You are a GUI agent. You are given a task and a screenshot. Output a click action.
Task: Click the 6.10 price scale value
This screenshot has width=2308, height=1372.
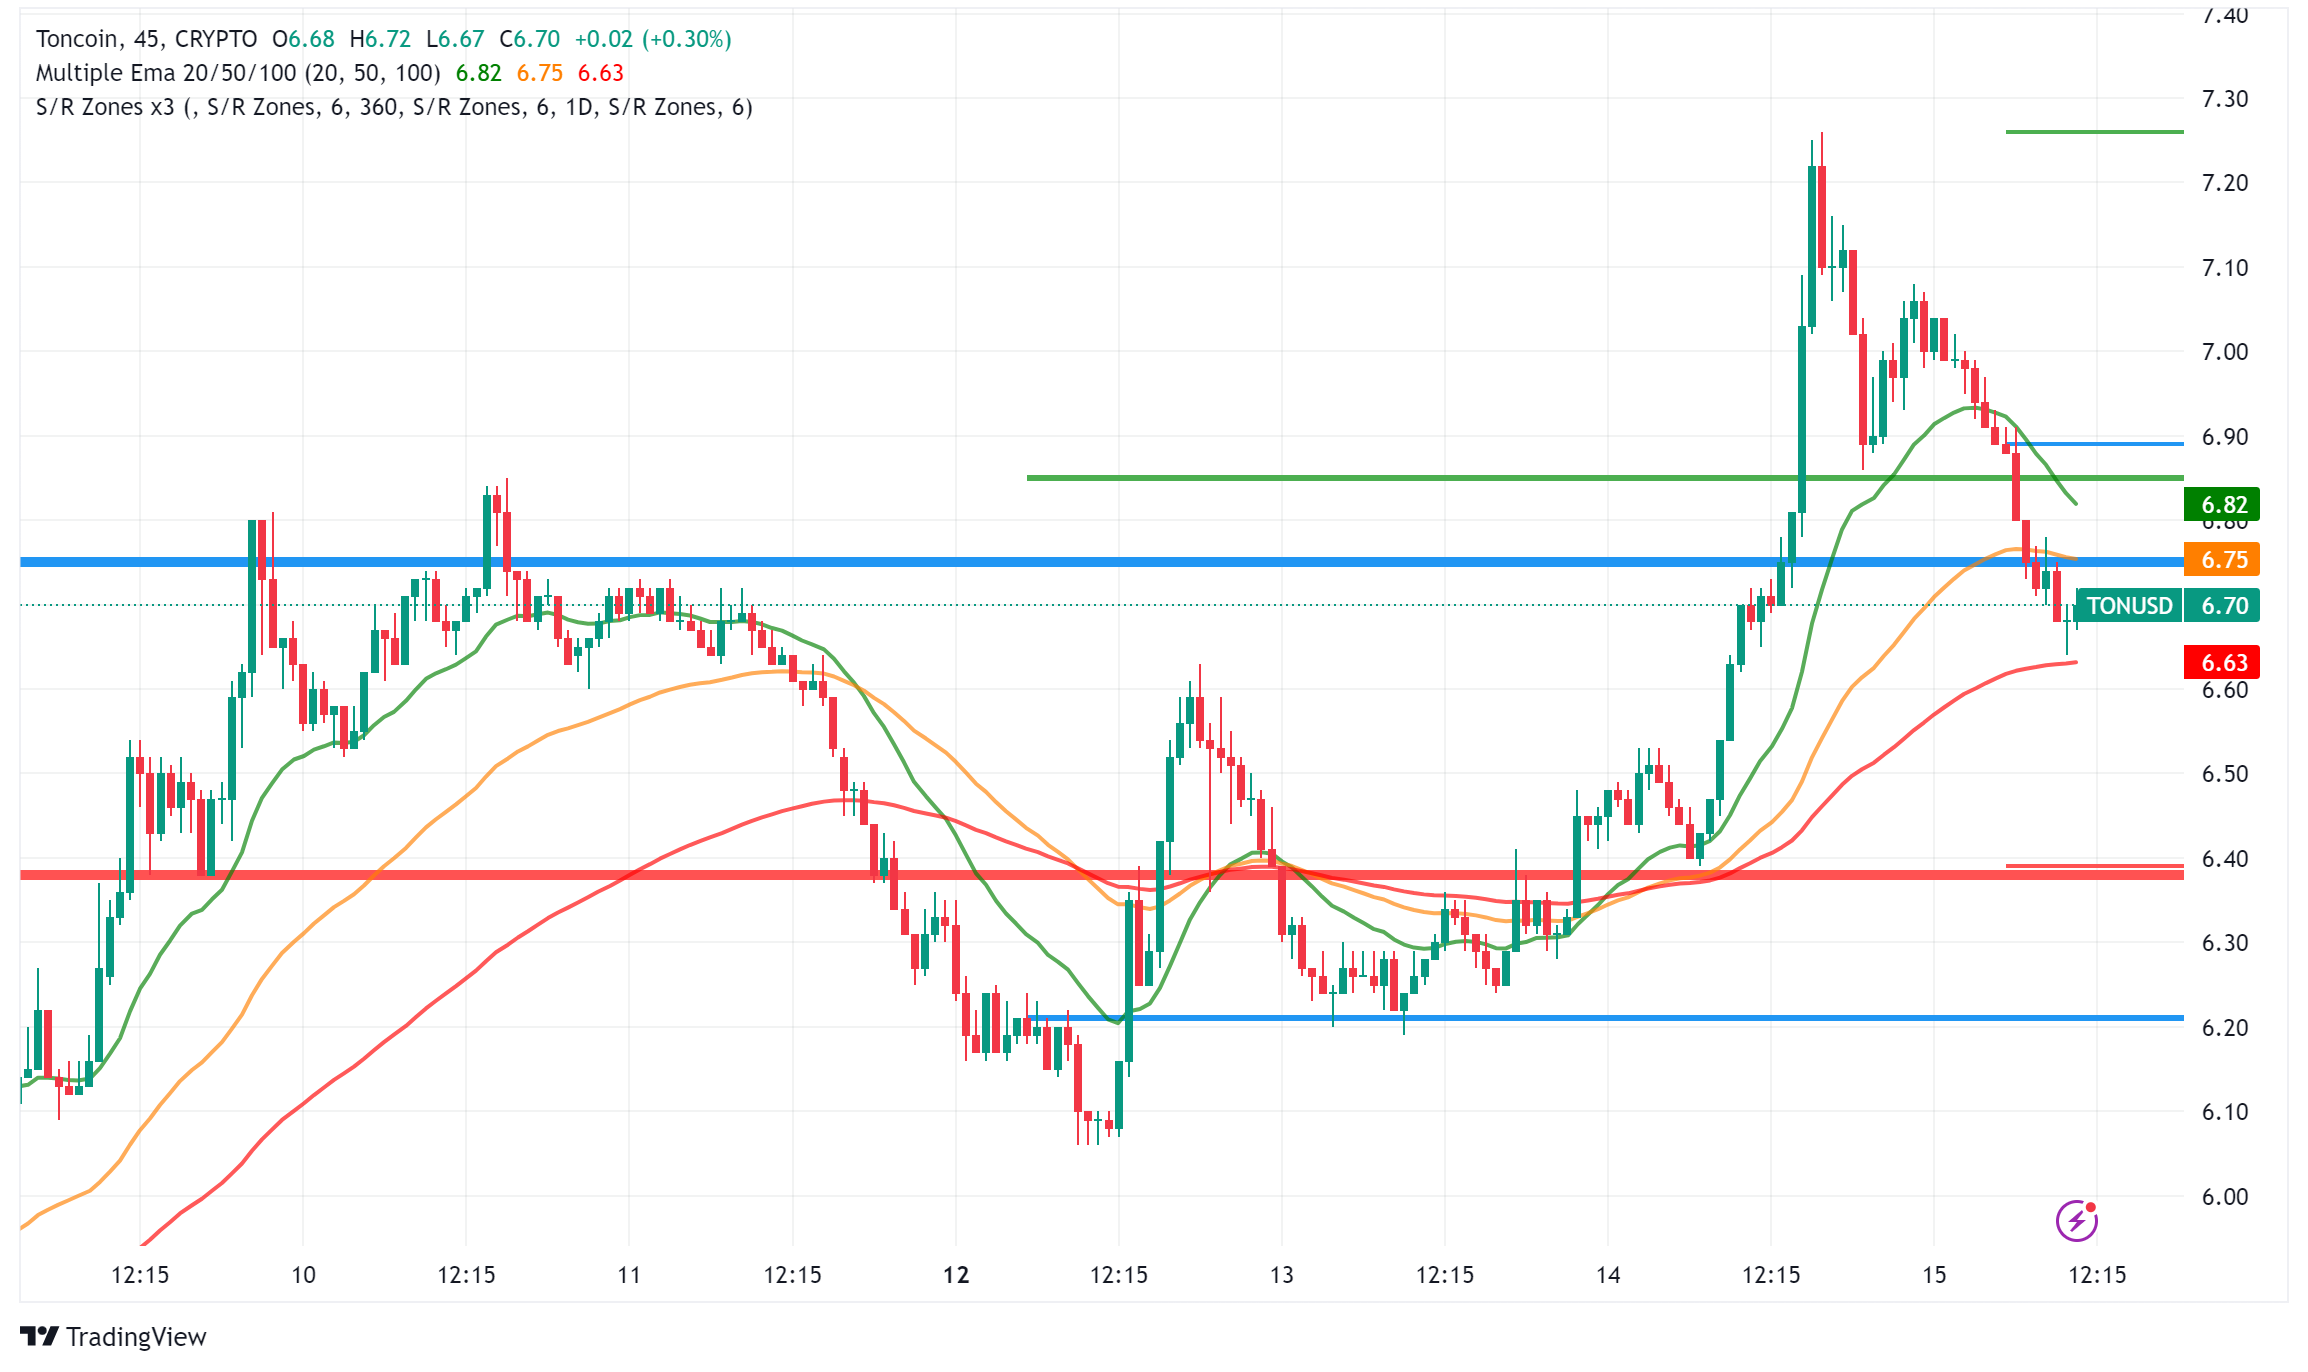click(2224, 1112)
